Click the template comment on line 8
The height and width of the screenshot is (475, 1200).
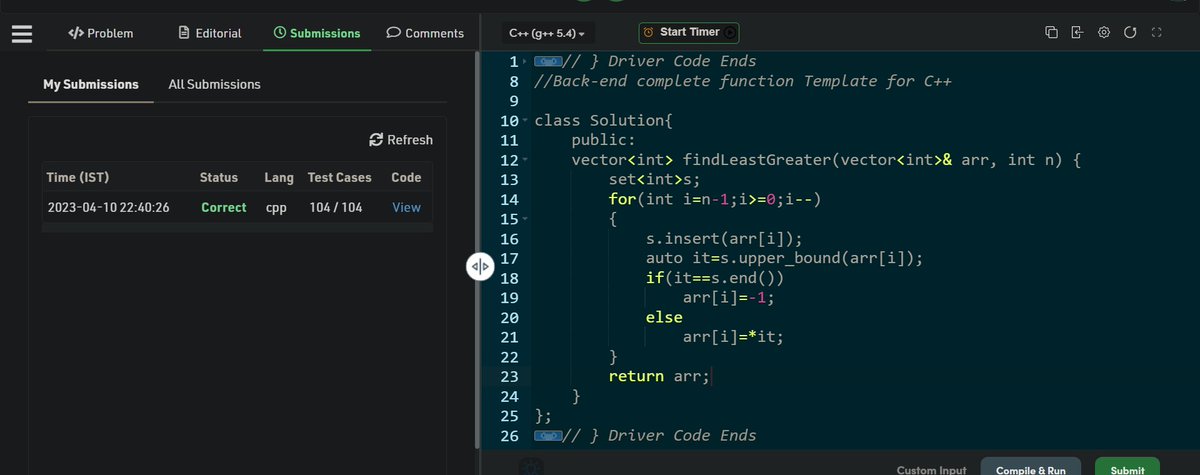[x=742, y=82]
